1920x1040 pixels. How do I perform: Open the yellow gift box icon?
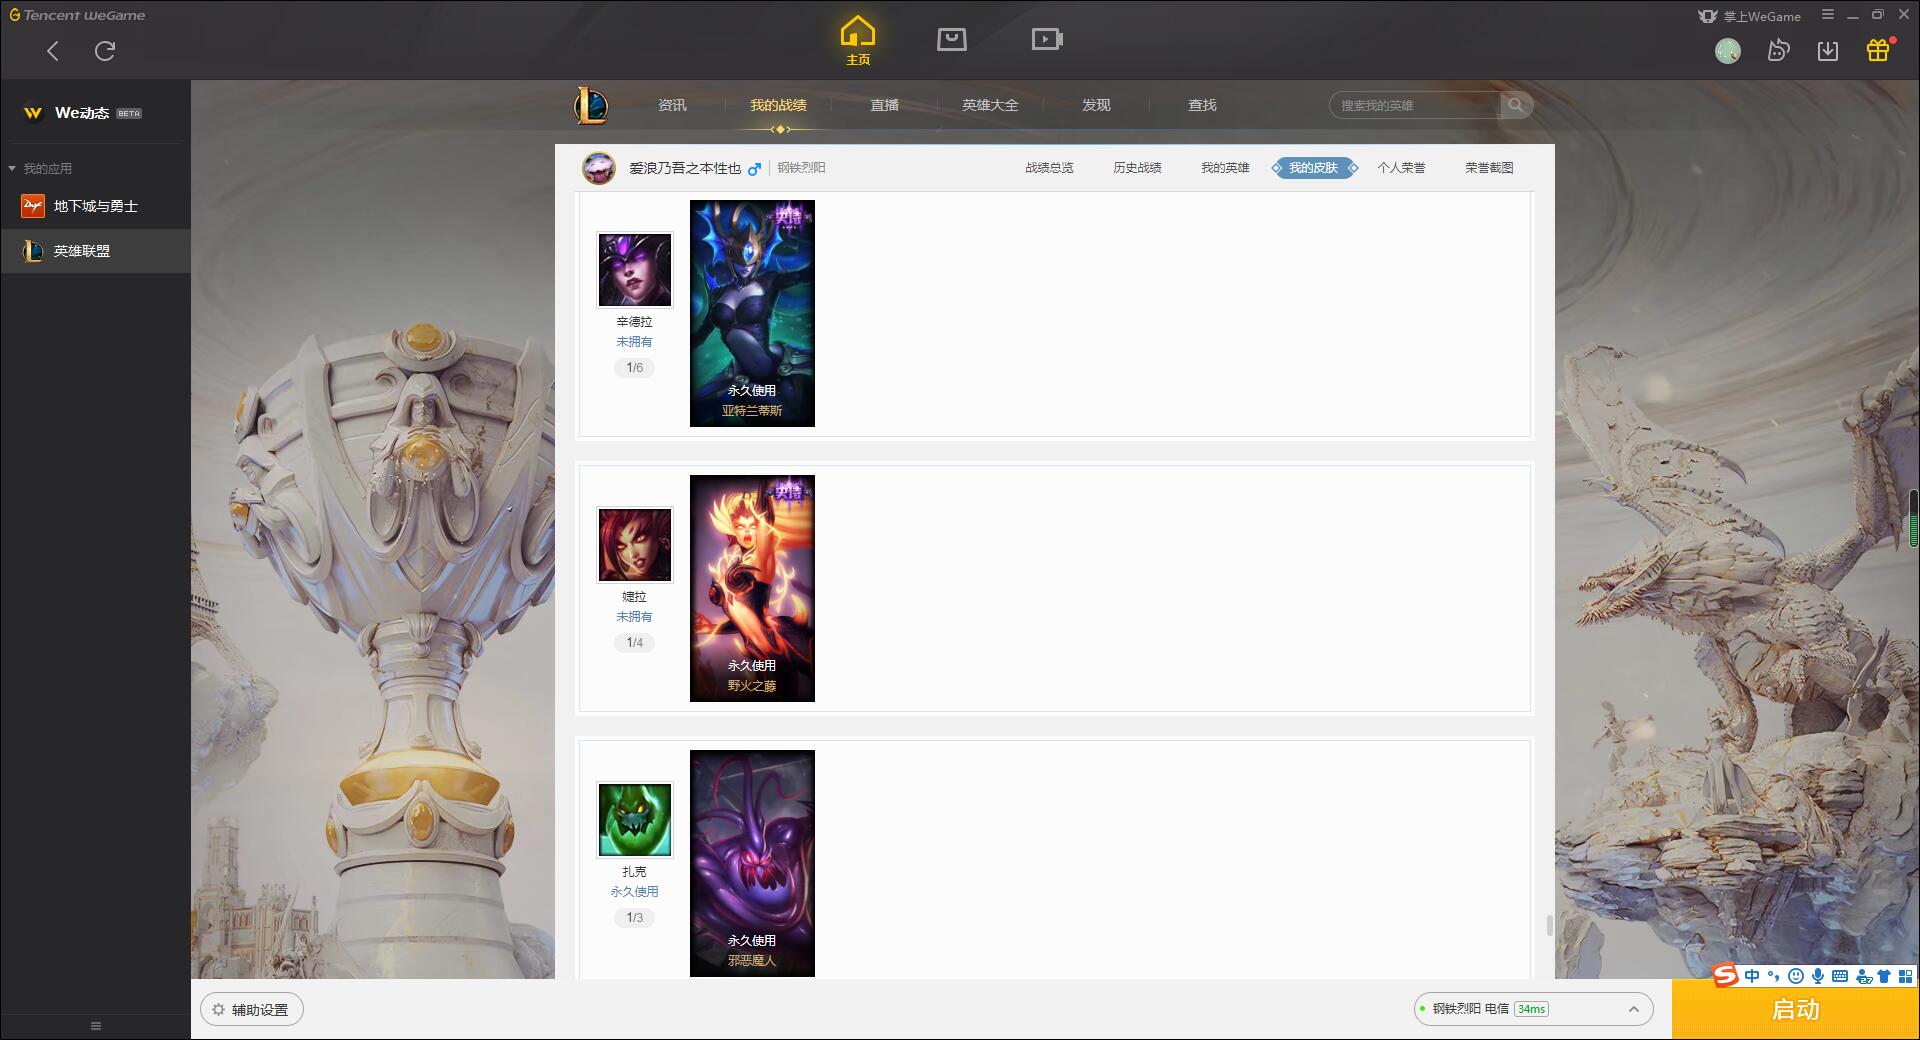click(x=1878, y=50)
